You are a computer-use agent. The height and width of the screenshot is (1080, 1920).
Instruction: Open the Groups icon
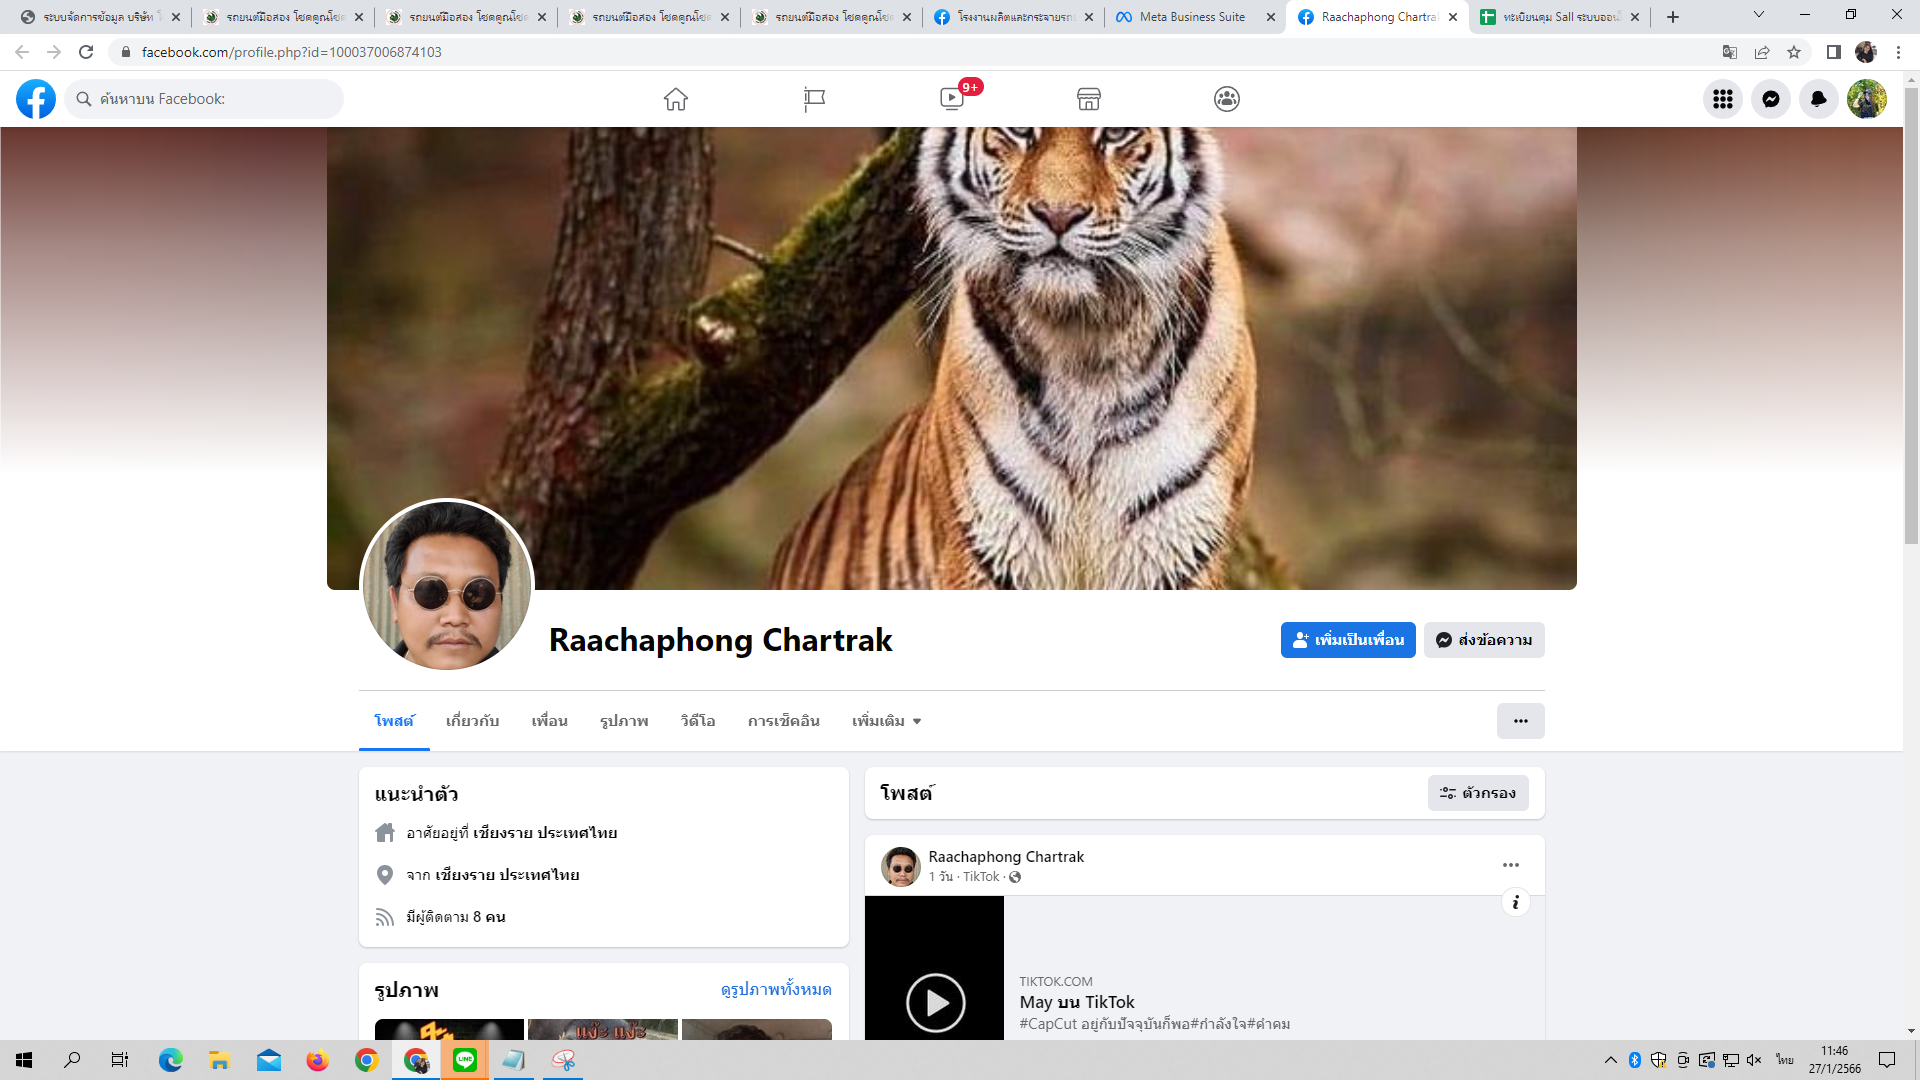pos(1227,99)
